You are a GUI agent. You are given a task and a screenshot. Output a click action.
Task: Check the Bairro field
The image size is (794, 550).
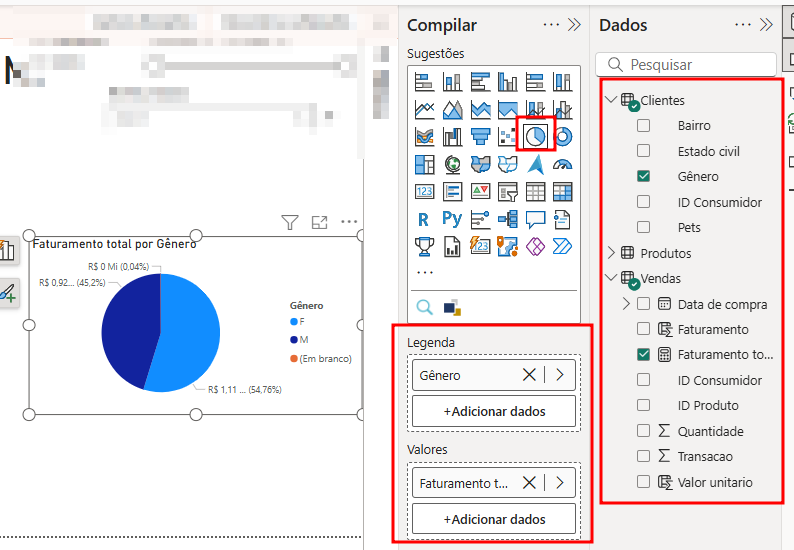(643, 125)
